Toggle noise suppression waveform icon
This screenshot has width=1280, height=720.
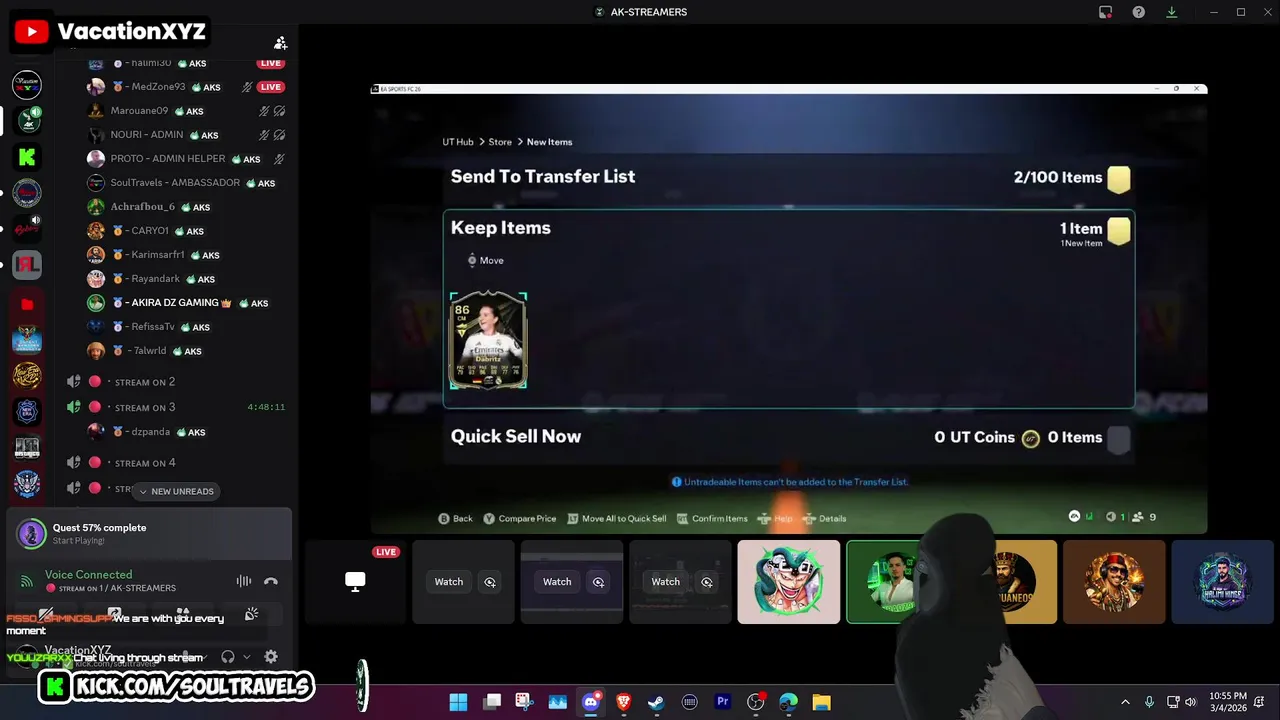243,581
